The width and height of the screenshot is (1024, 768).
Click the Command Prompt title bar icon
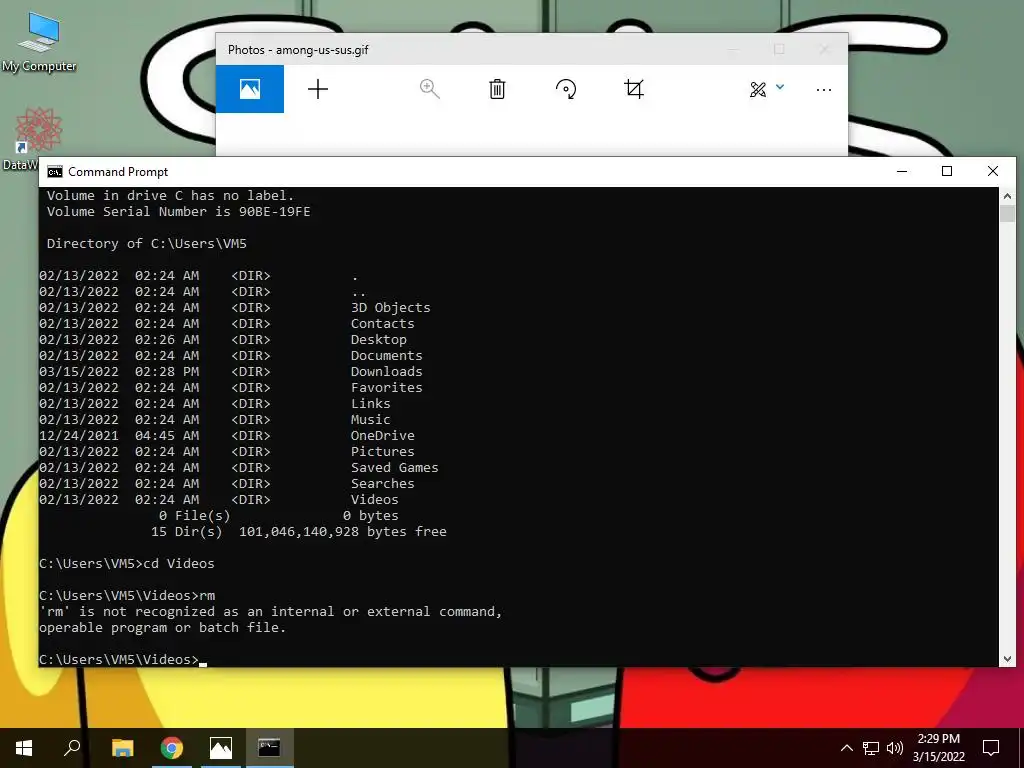pyautogui.click(x=55, y=172)
